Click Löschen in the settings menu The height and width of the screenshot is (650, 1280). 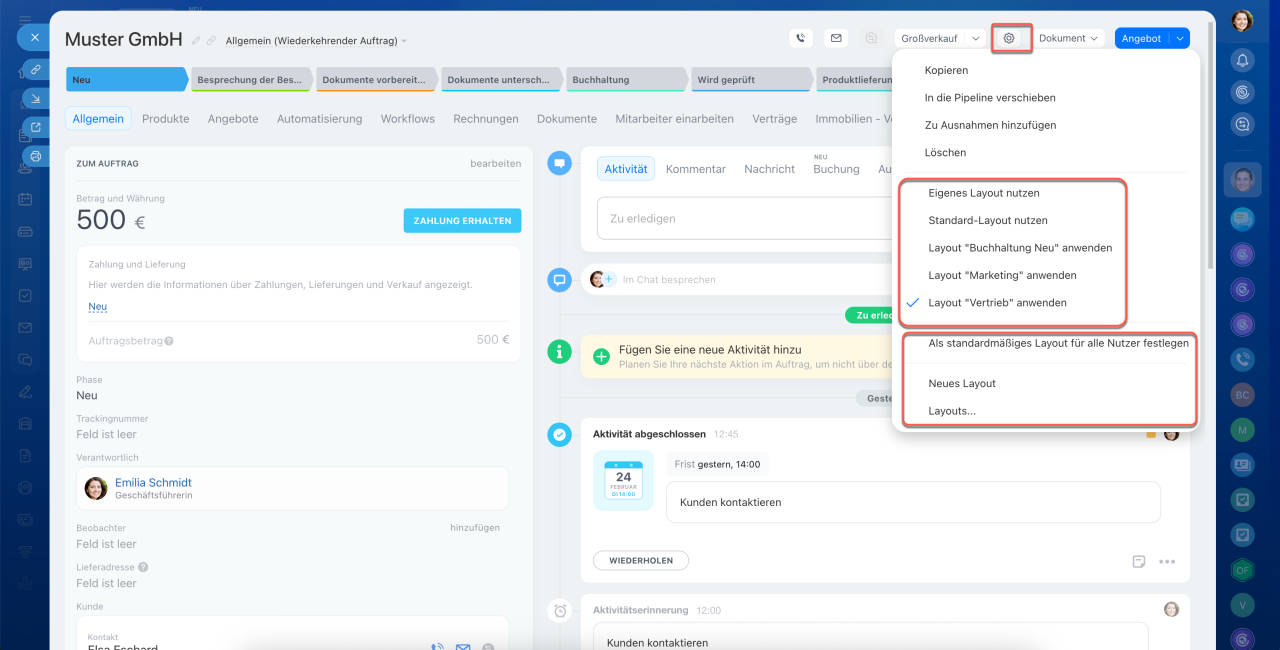[945, 153]
